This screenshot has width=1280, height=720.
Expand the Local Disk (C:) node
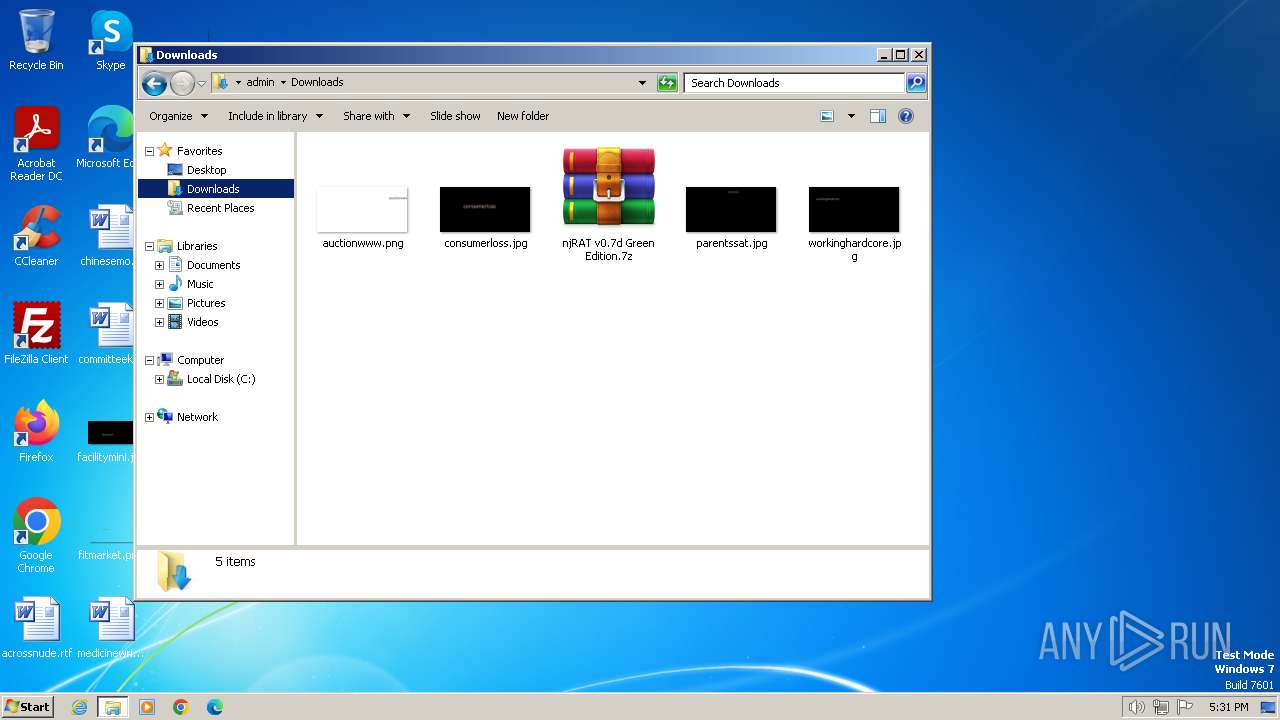click(159, 379)
